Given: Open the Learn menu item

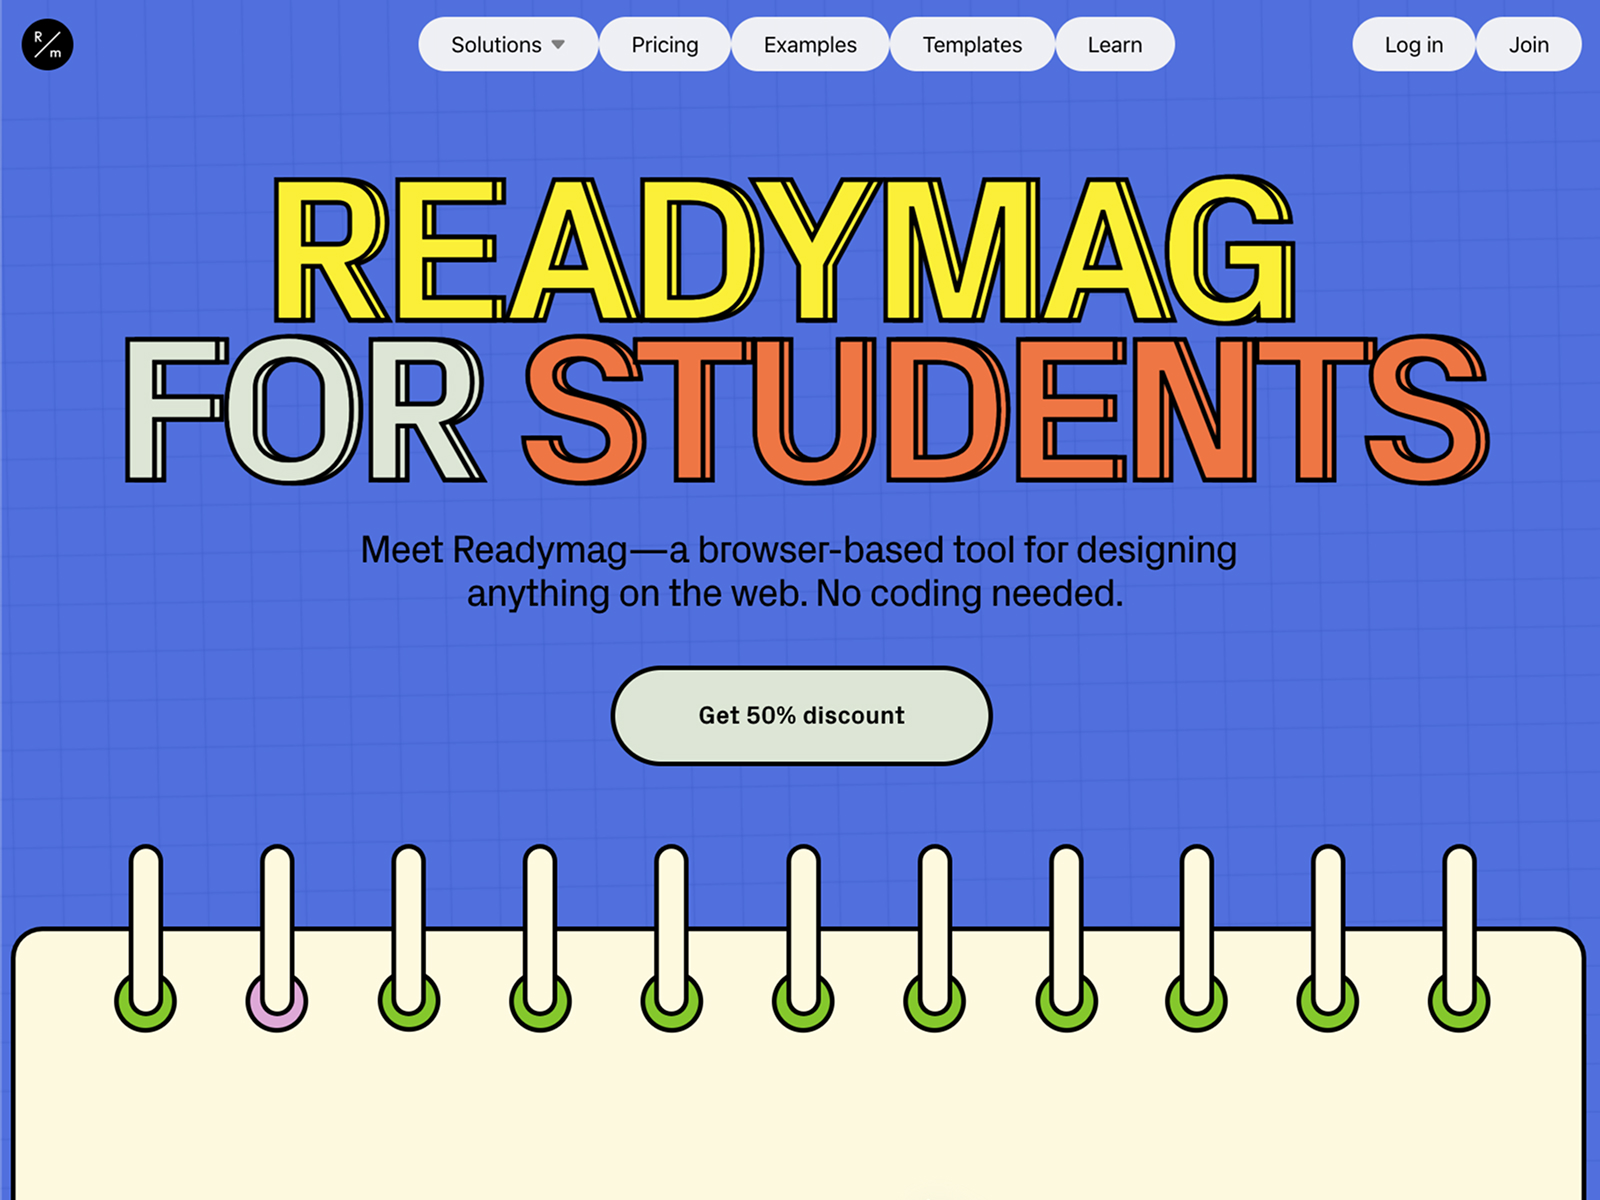Looking at the screenshot, I should (x=1115, y=45).
